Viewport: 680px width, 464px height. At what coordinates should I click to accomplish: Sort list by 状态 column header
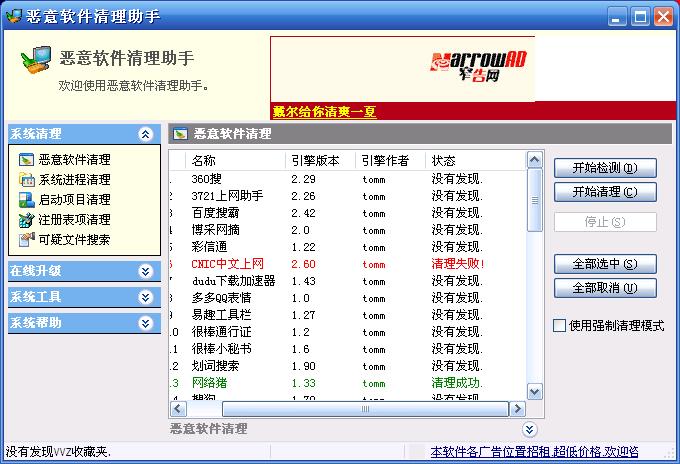tap(475, 161)
